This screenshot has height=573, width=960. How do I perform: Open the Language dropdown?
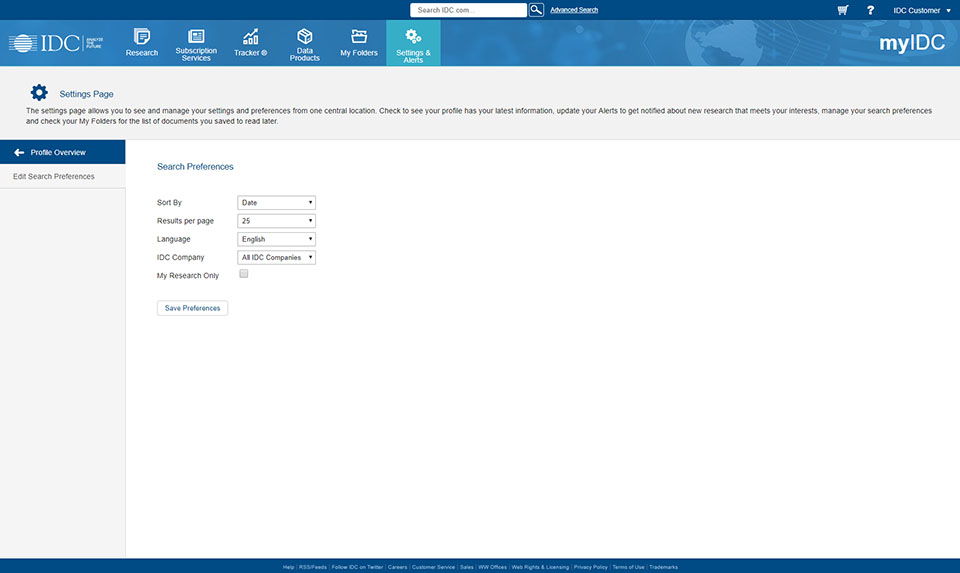[276, 239]
